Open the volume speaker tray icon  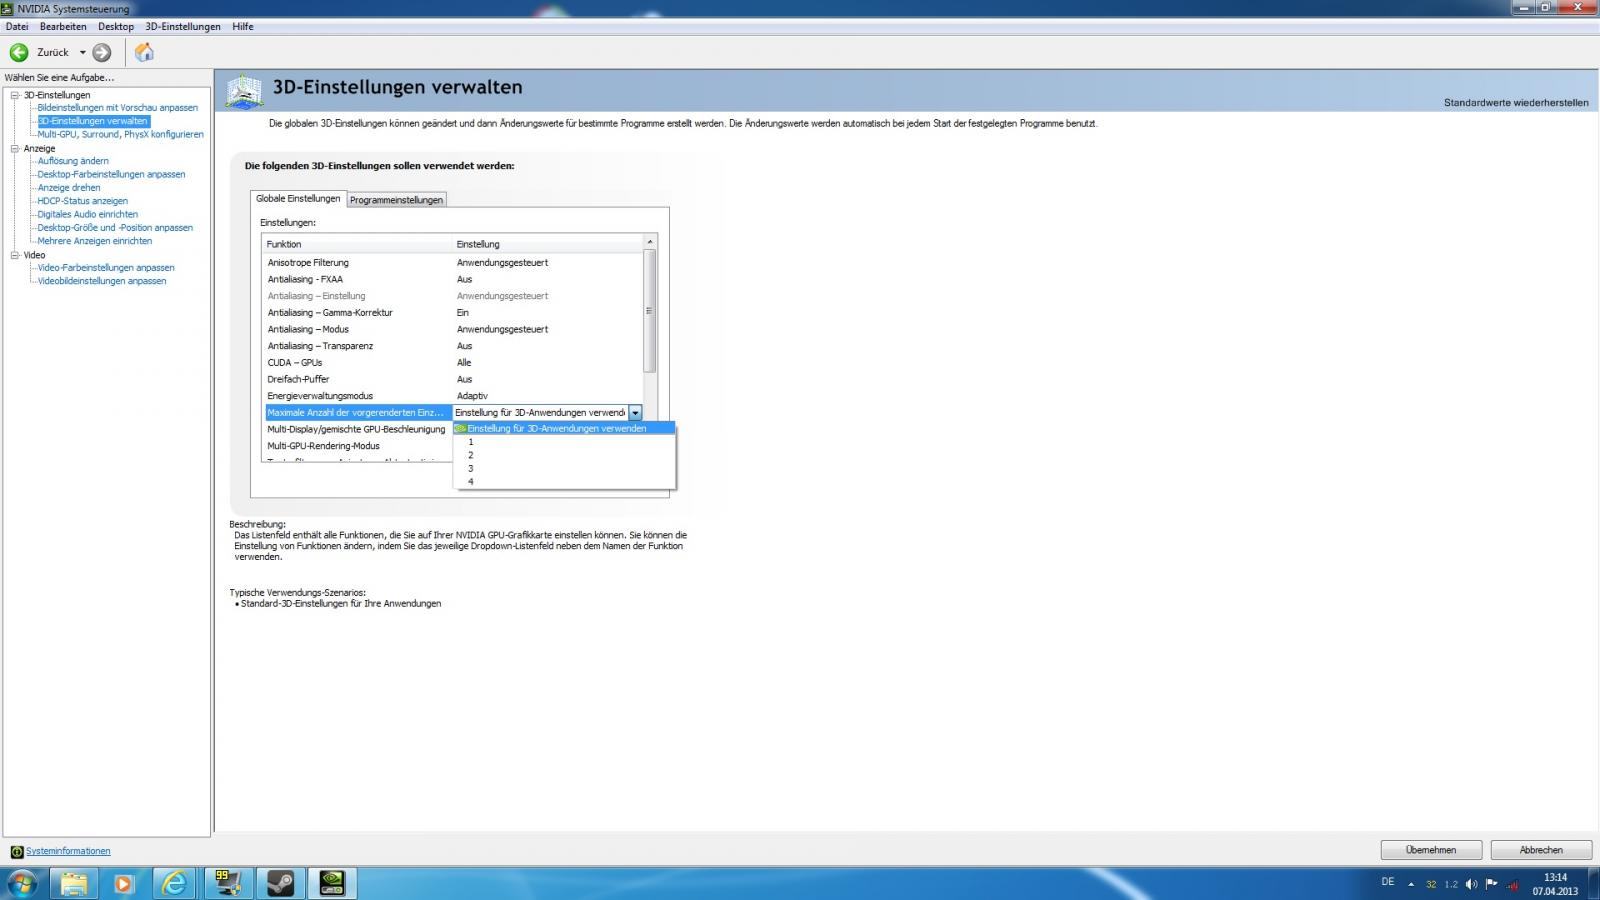click(x=1471, y=884)
